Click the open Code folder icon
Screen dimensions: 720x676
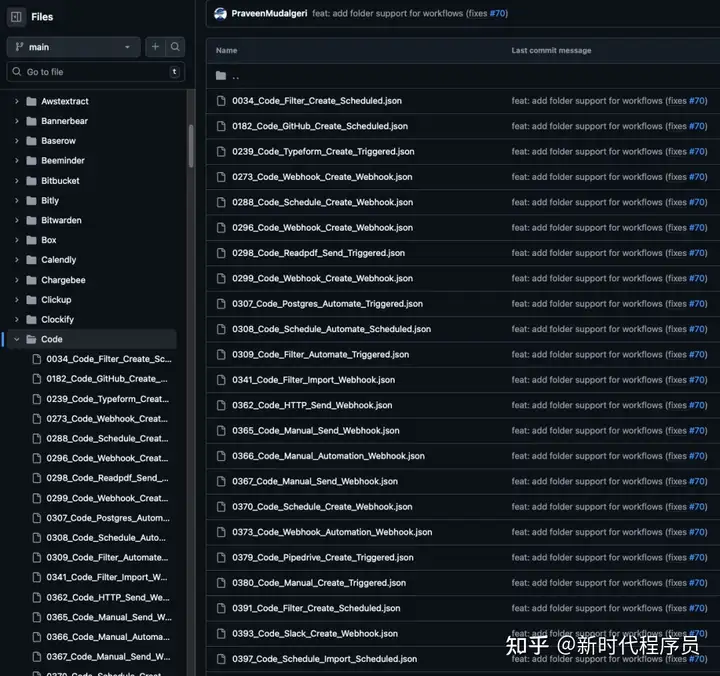click(31, 339)
